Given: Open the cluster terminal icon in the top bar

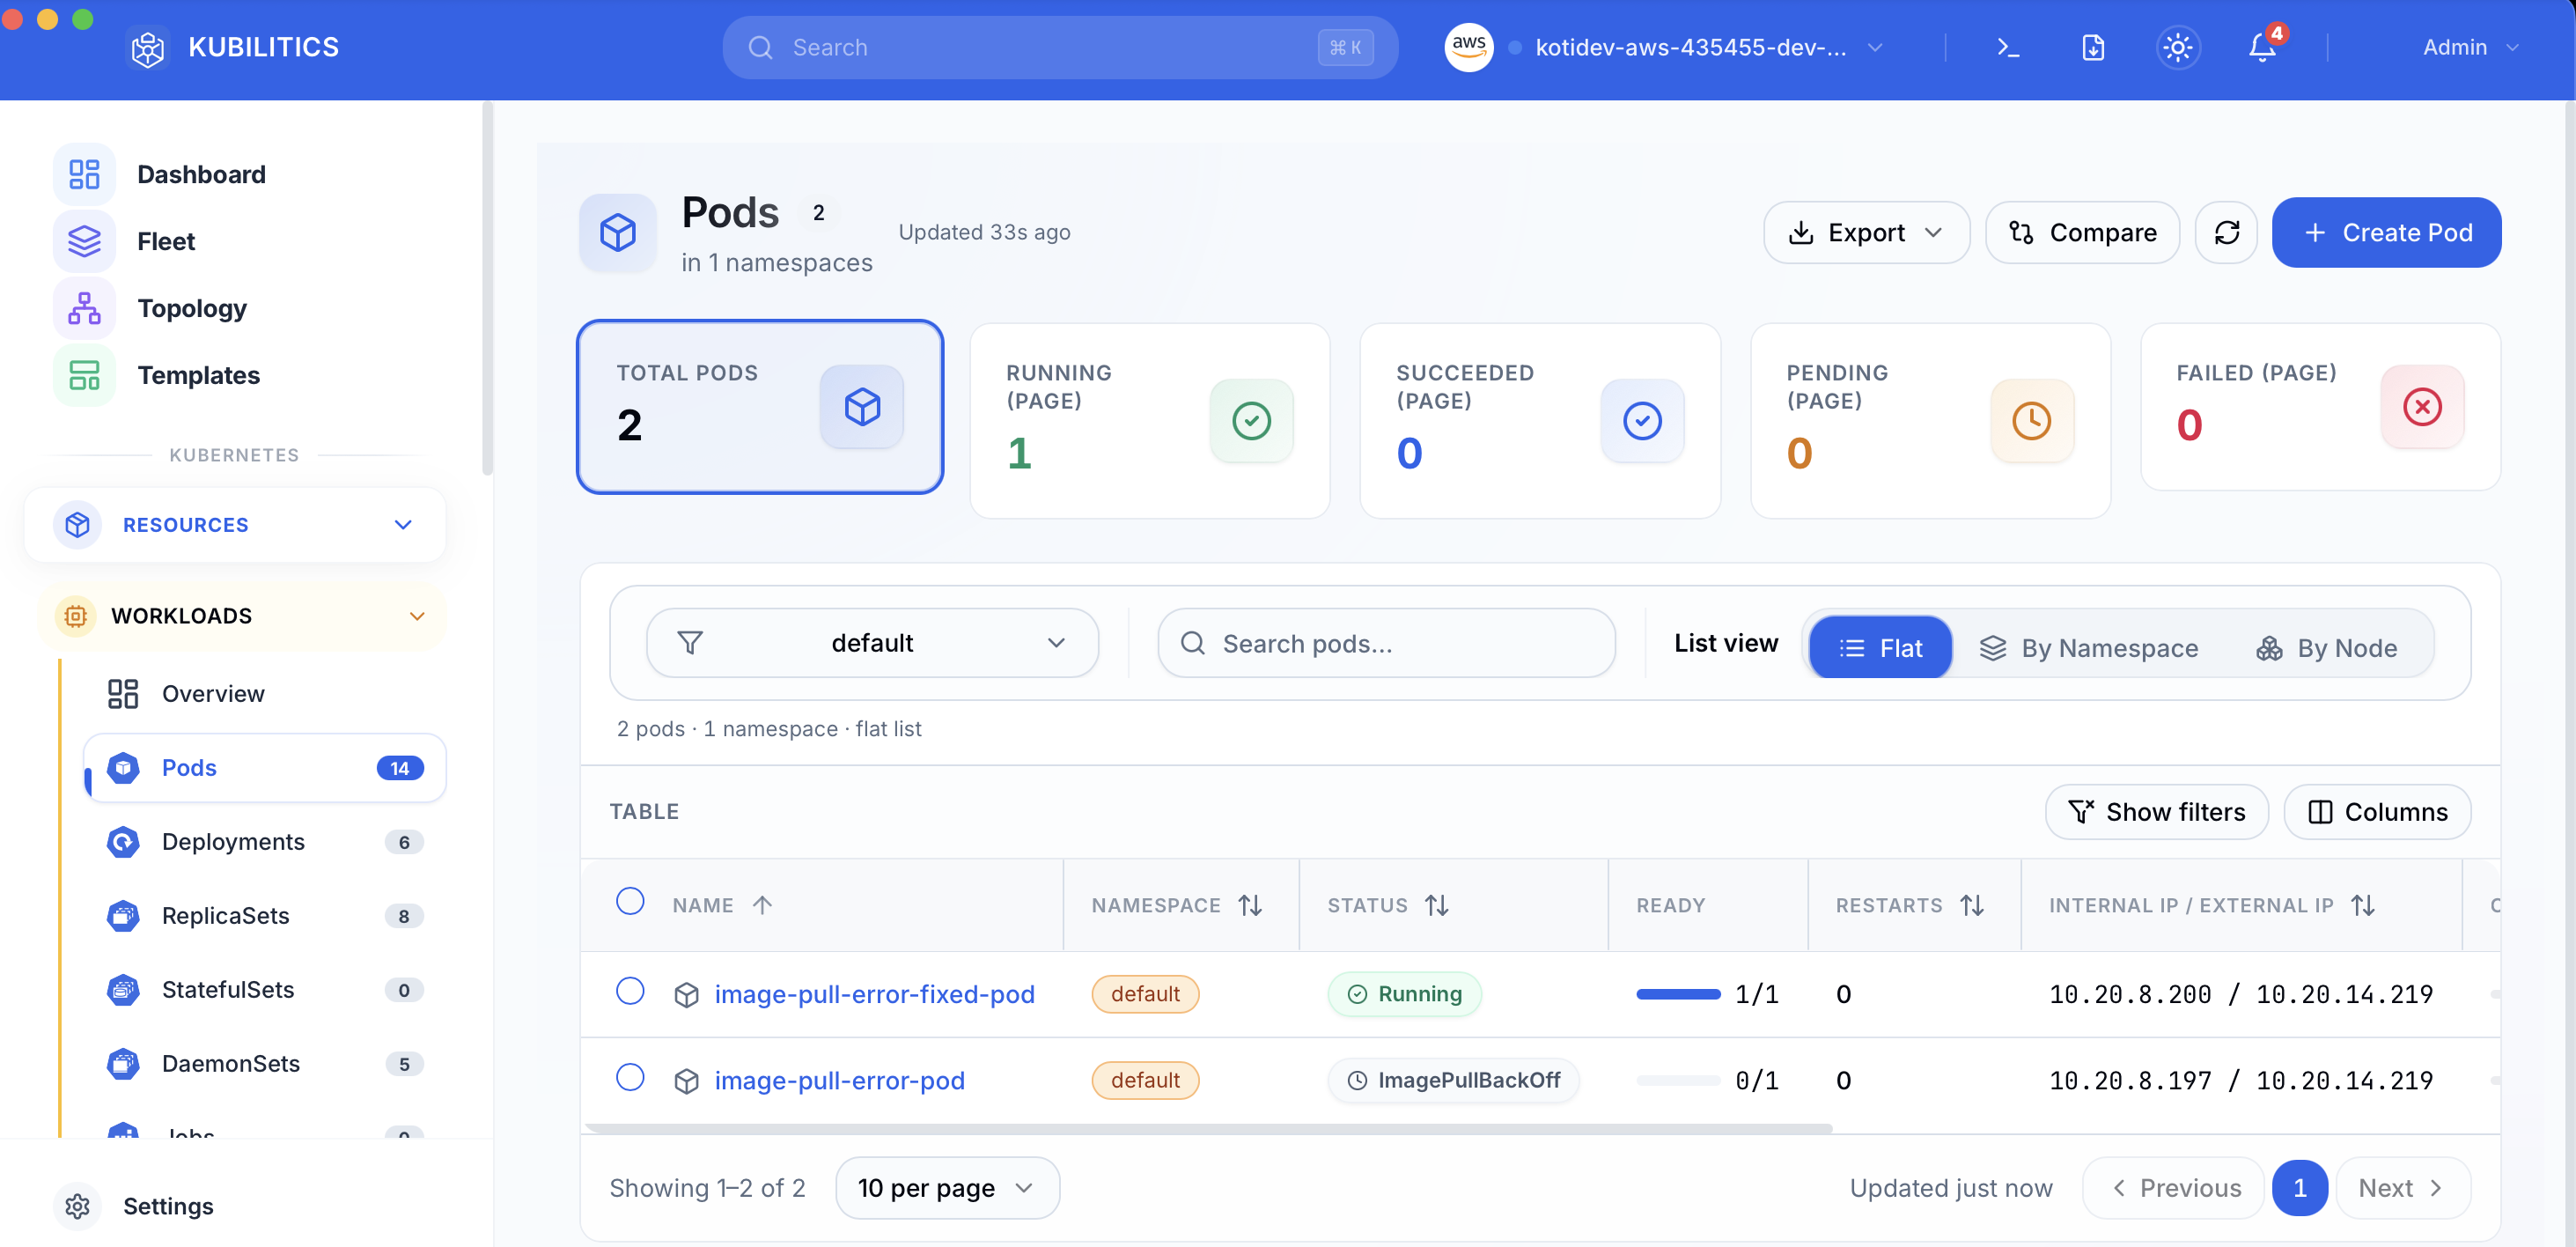Looking at the screenshot, I should (x=2006, y=47).
